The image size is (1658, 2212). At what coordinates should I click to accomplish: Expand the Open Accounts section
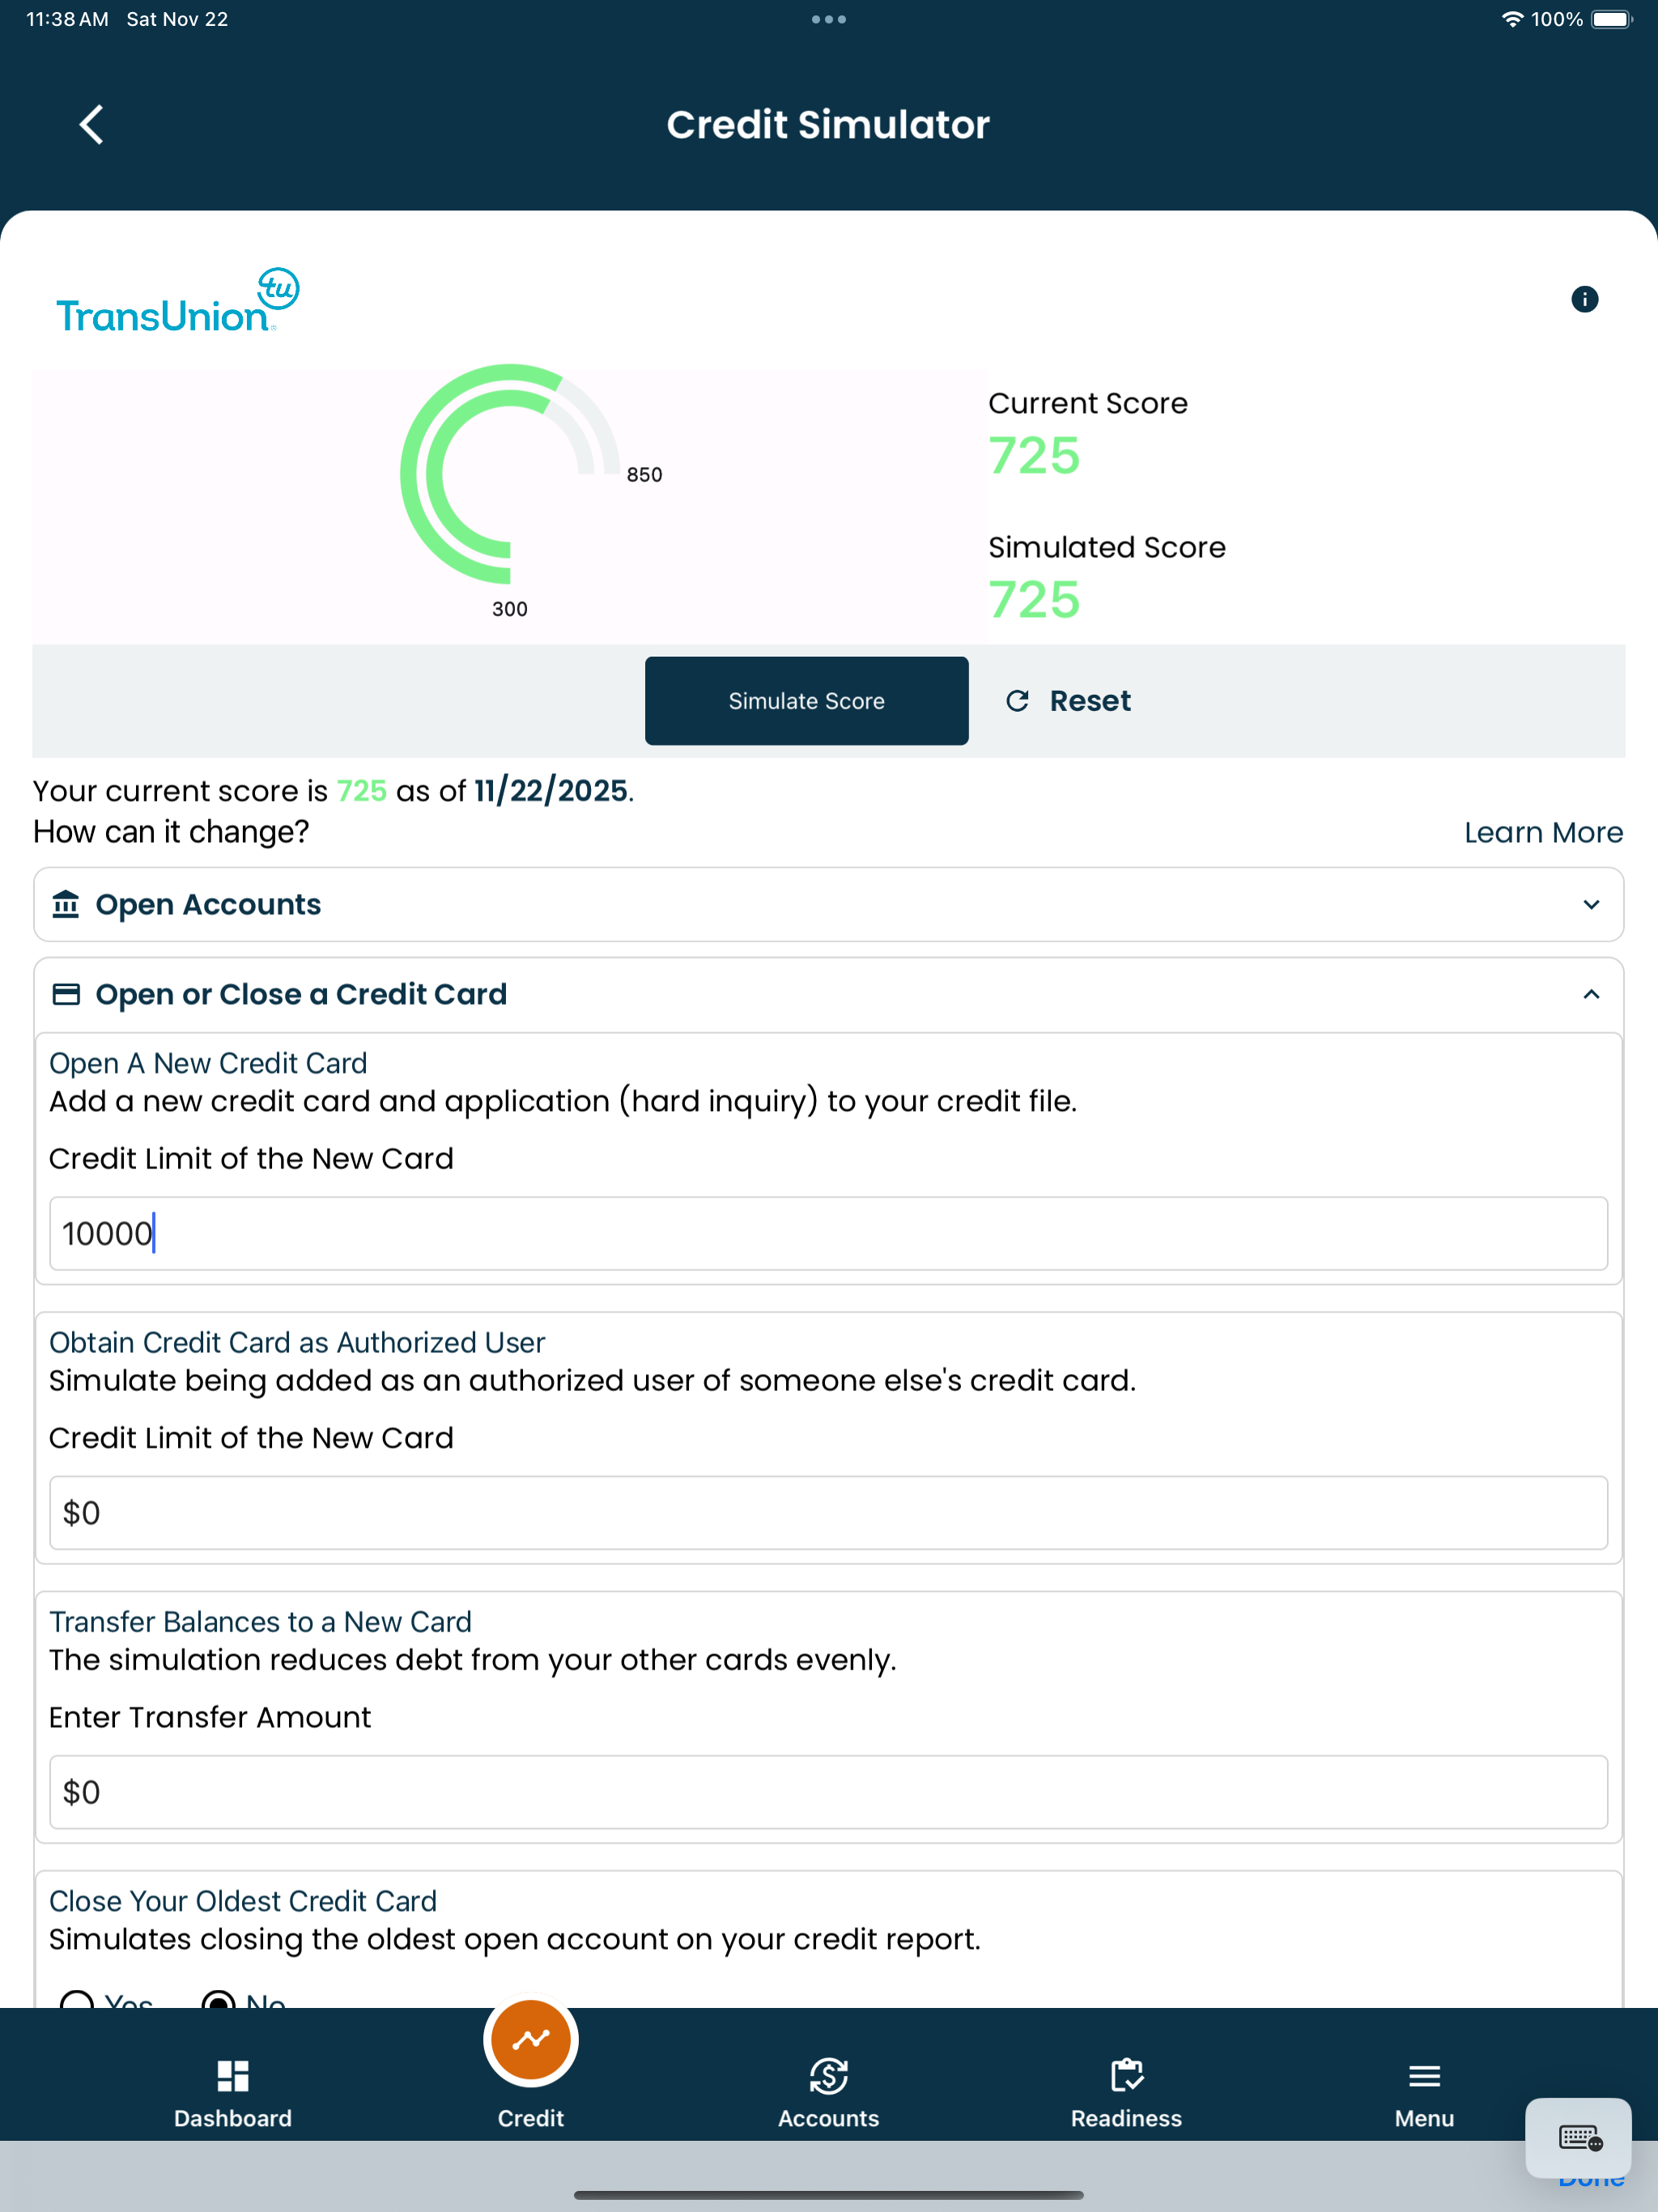point(828,904)
